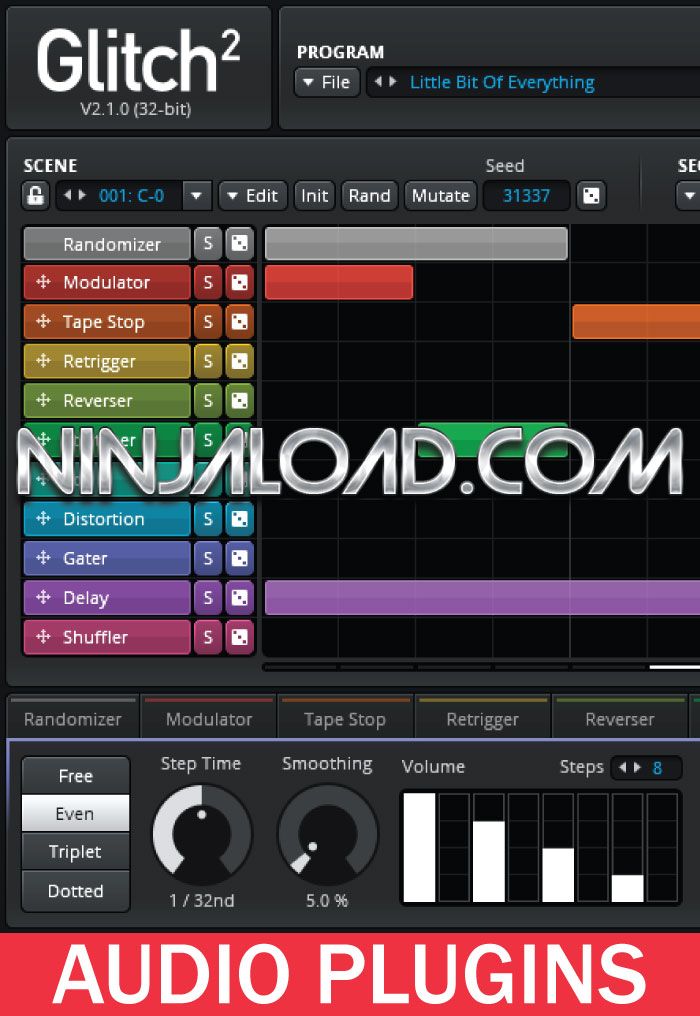This screenshot has height=1016, width=700.
Task: Click the Modulator row dice icon
Action: [240, 283]
